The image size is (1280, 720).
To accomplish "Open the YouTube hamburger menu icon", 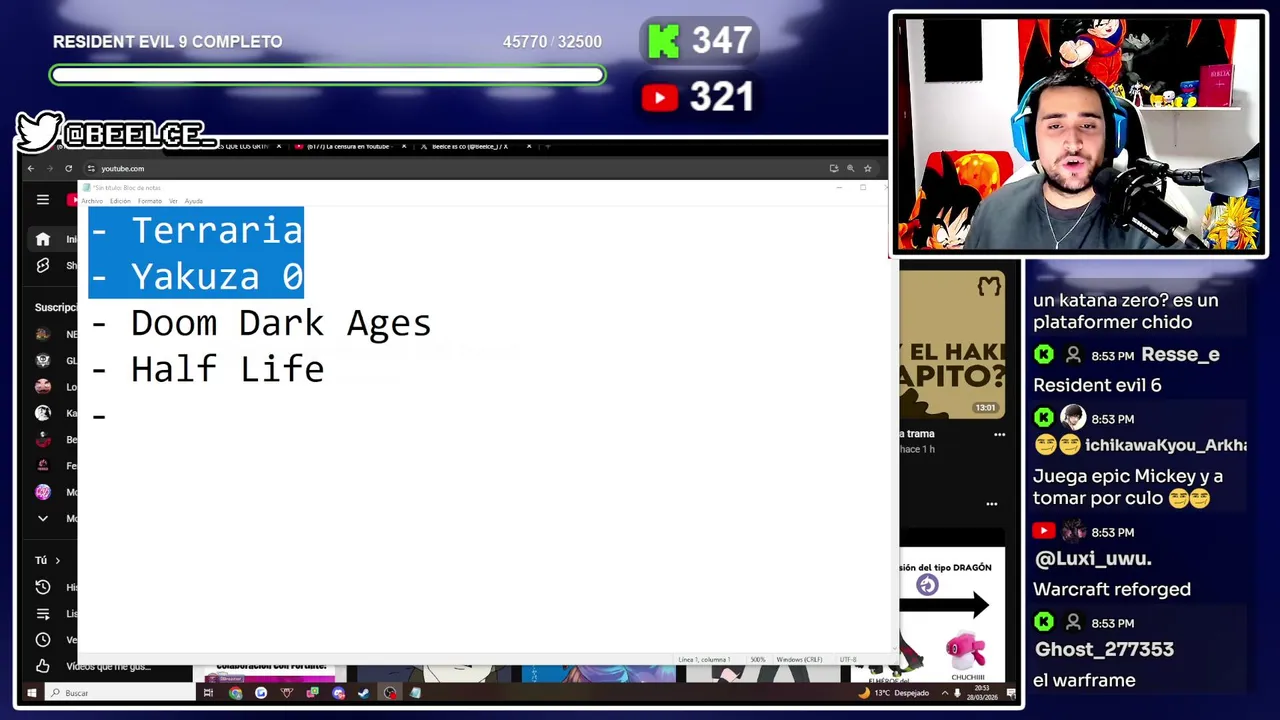I will coord(43,200).
